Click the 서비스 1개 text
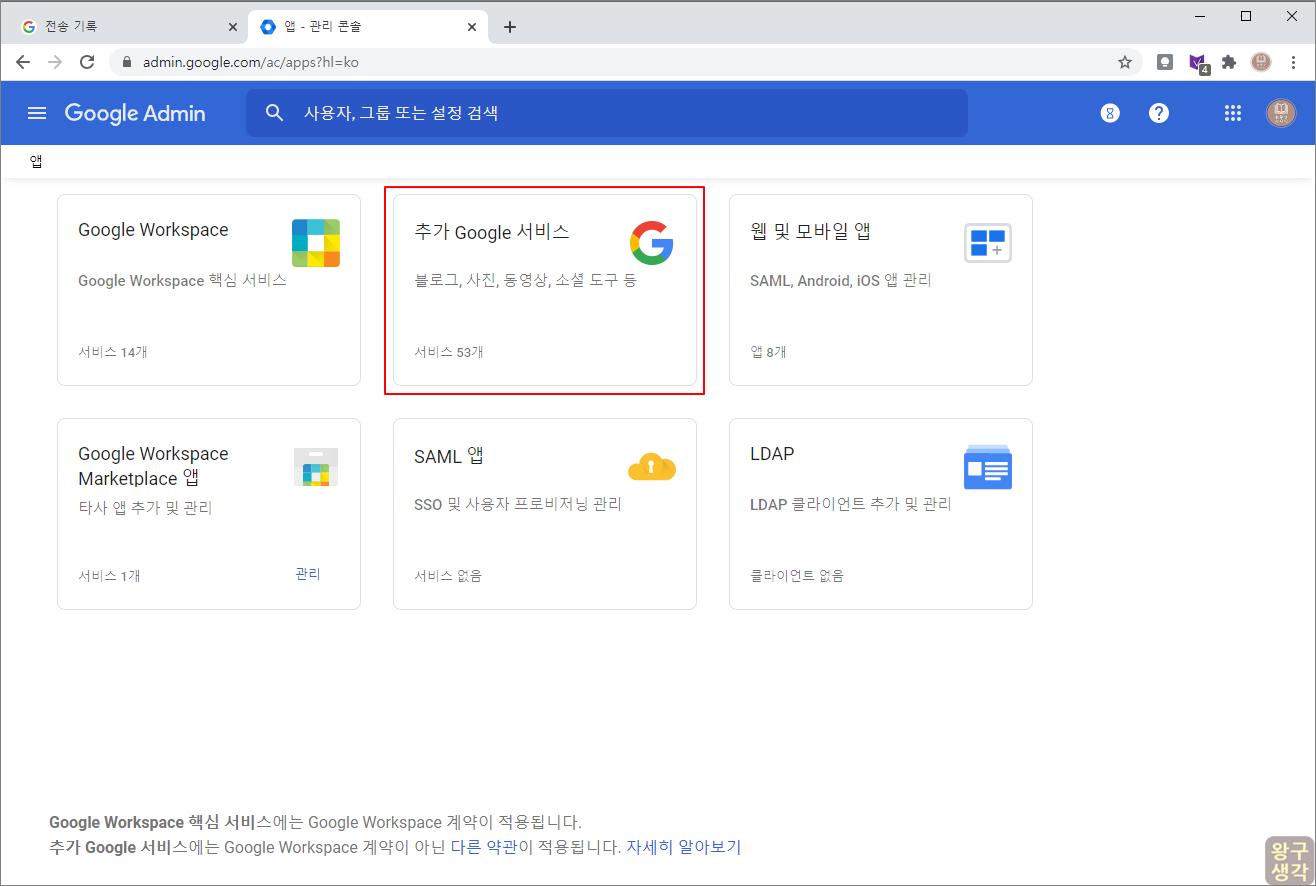 (x=109, y=576)
